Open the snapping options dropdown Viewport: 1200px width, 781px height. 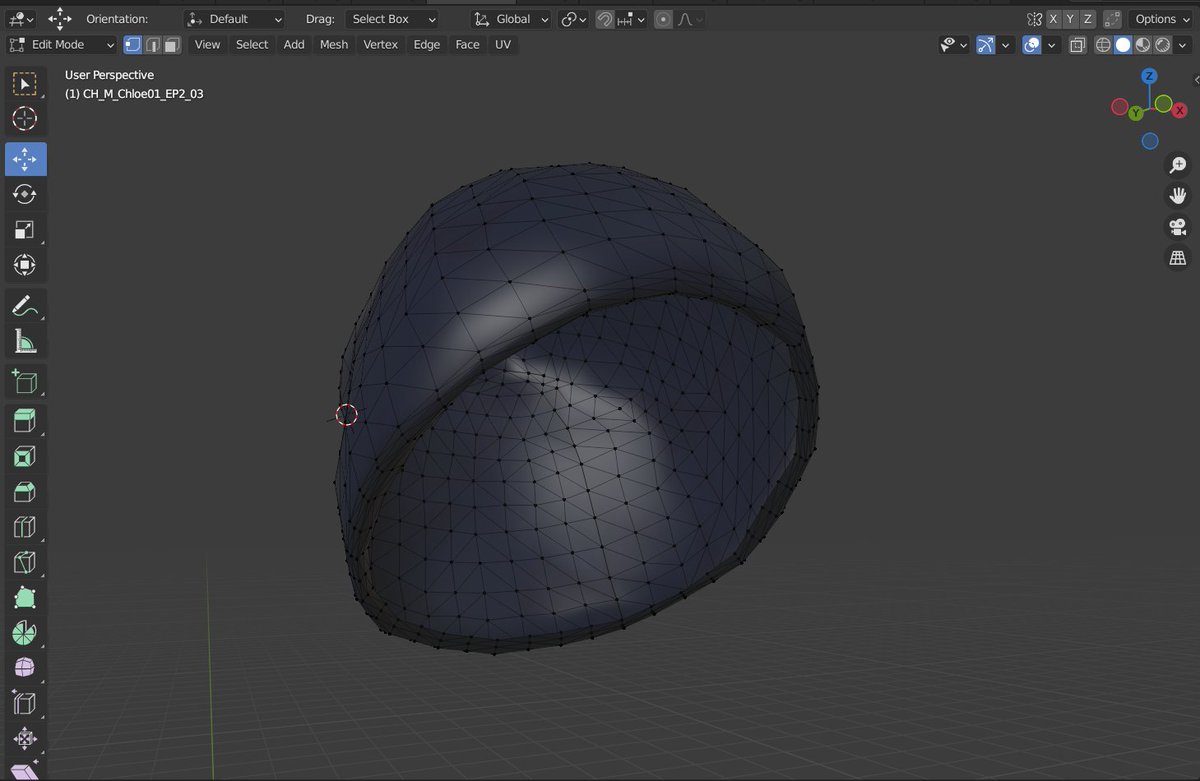point(631,19)
